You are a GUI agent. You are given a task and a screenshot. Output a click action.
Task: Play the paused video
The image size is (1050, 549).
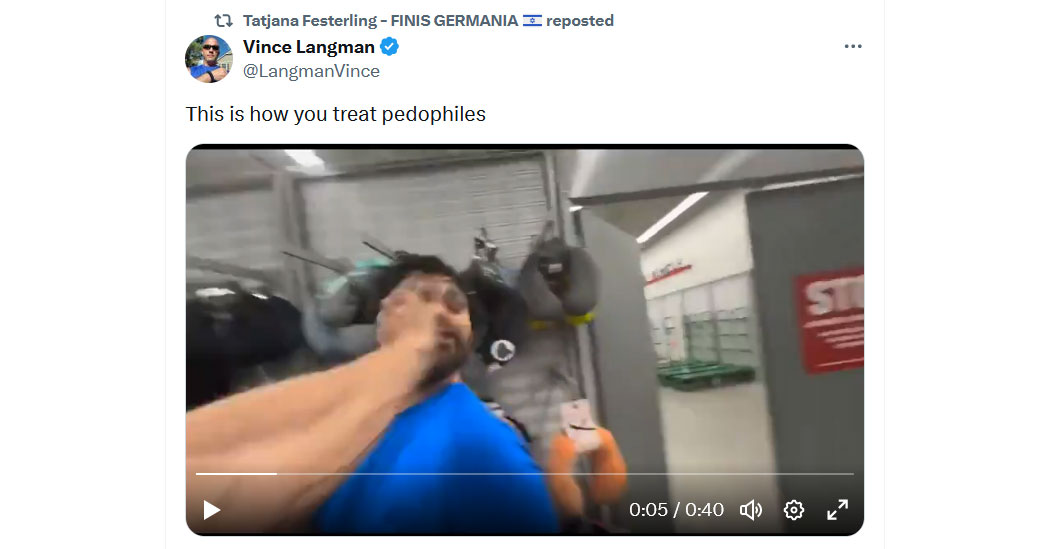click(212, 510)
